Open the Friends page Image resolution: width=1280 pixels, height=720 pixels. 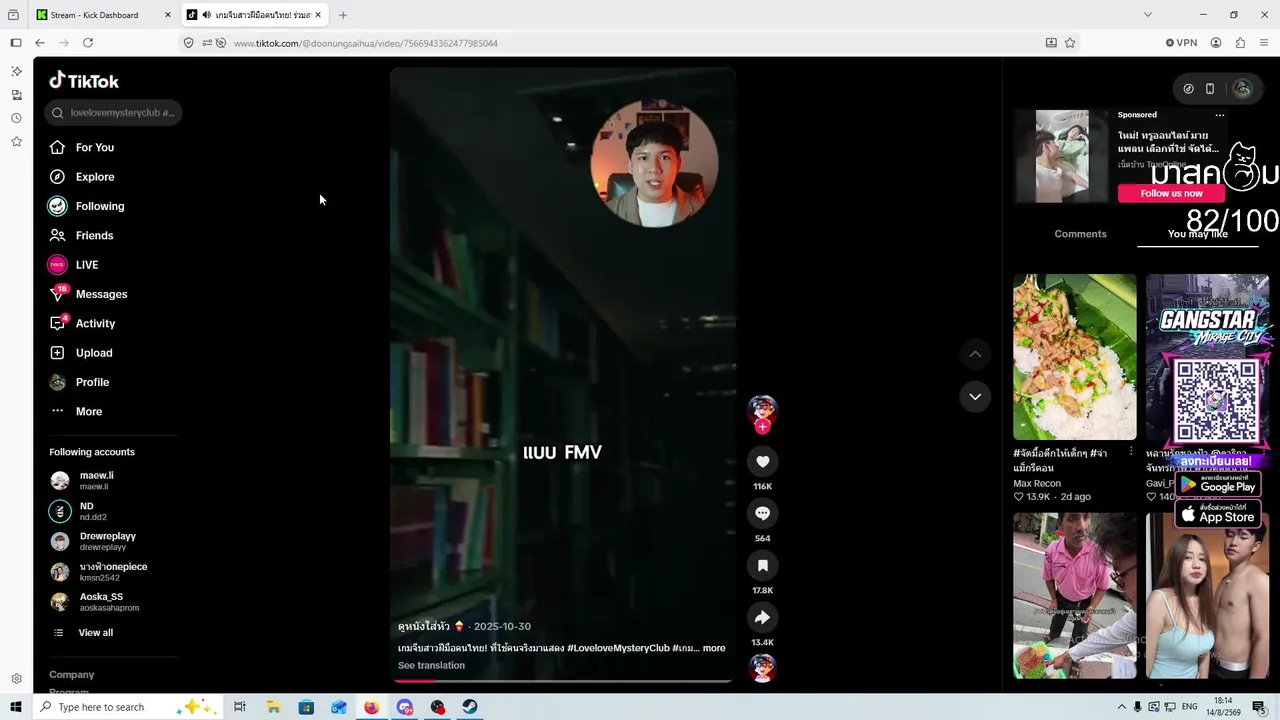coord(94,236)
